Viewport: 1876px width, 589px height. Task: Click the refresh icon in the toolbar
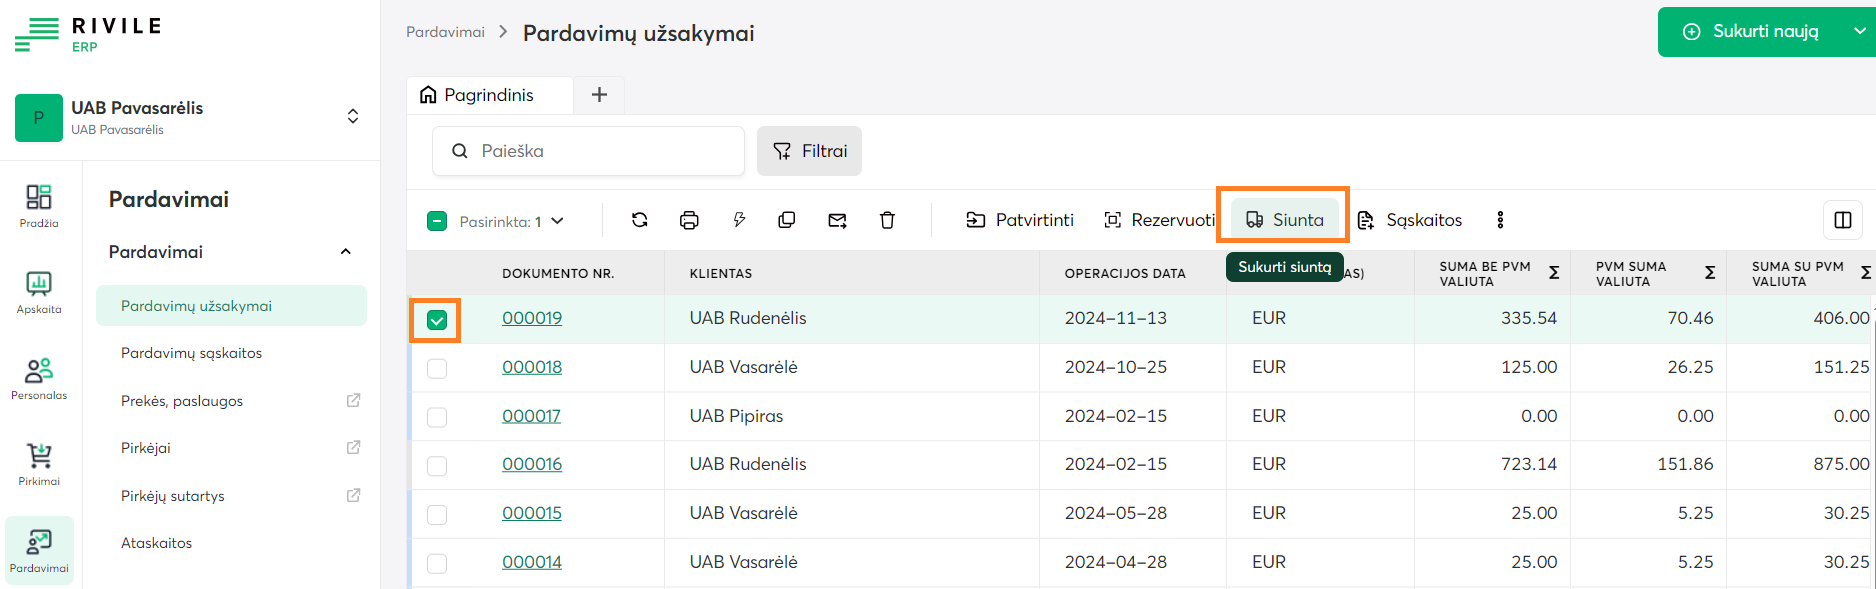pyautogui.click(x=640, y=220)
